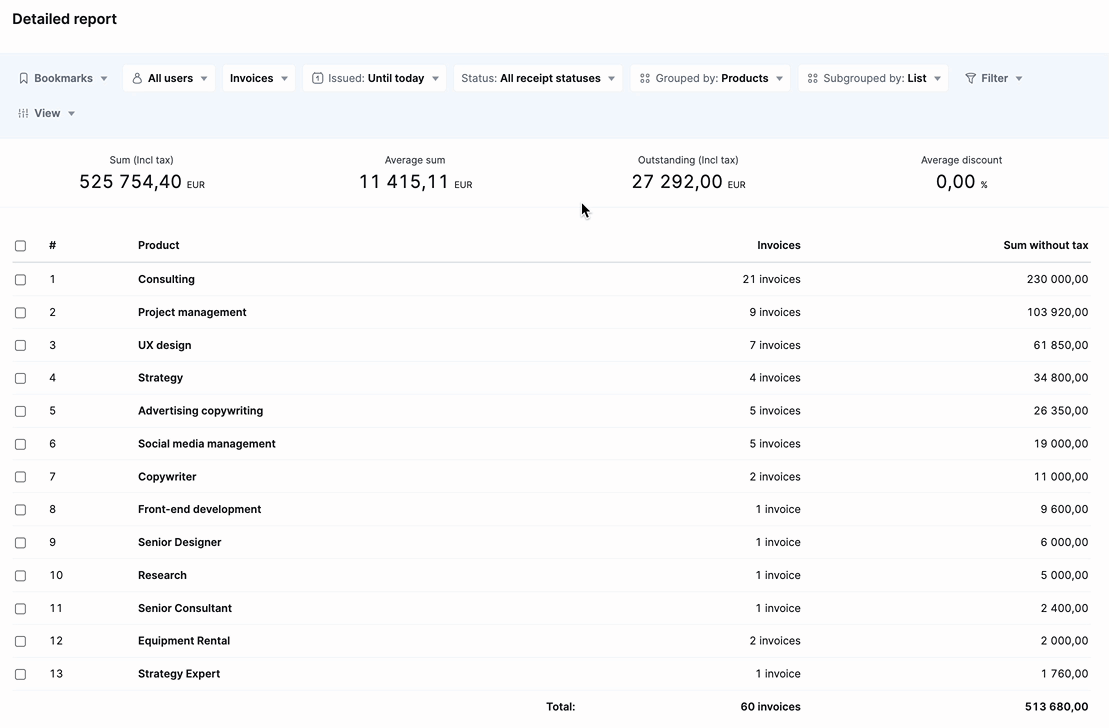Select the Social media management checkbox
Viewport: 1109px width, 728px height.
[21, 444]
